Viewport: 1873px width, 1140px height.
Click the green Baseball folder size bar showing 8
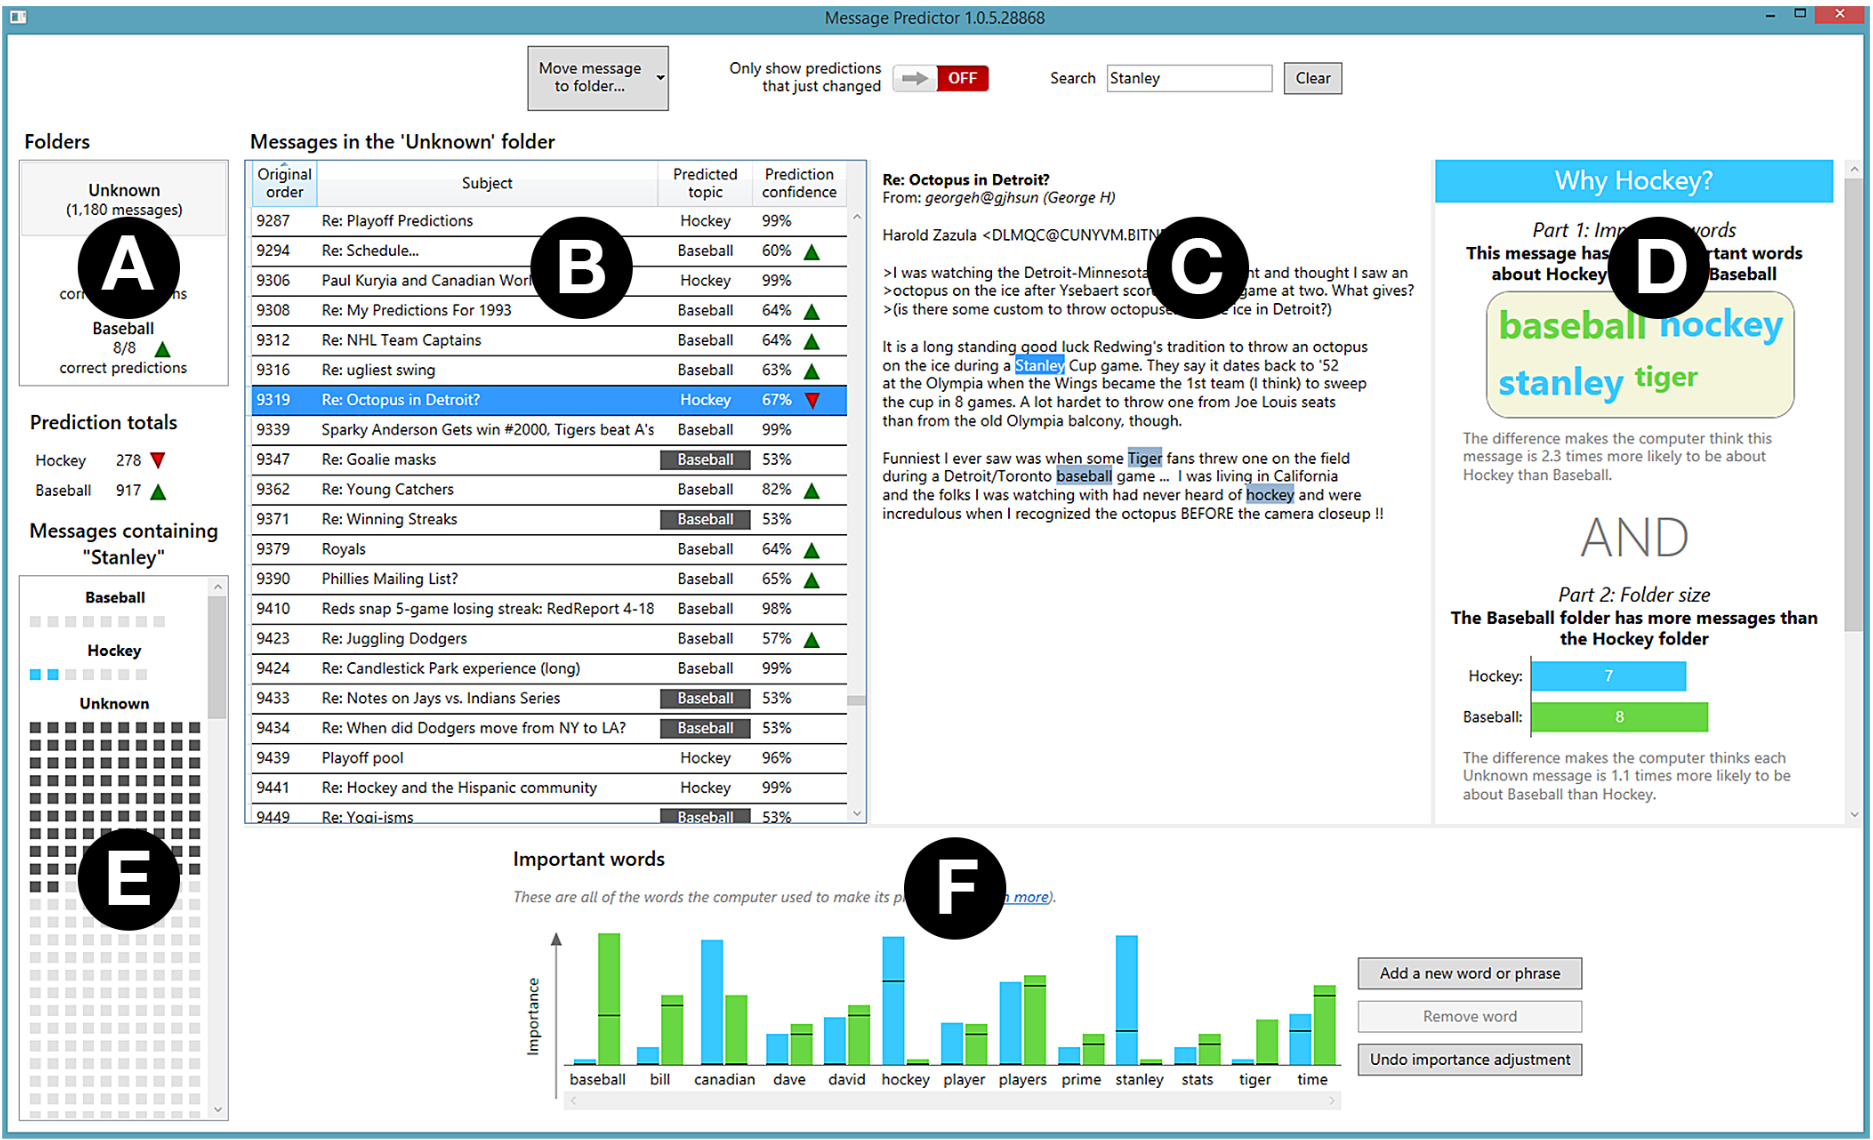[x=1619, y=716]
